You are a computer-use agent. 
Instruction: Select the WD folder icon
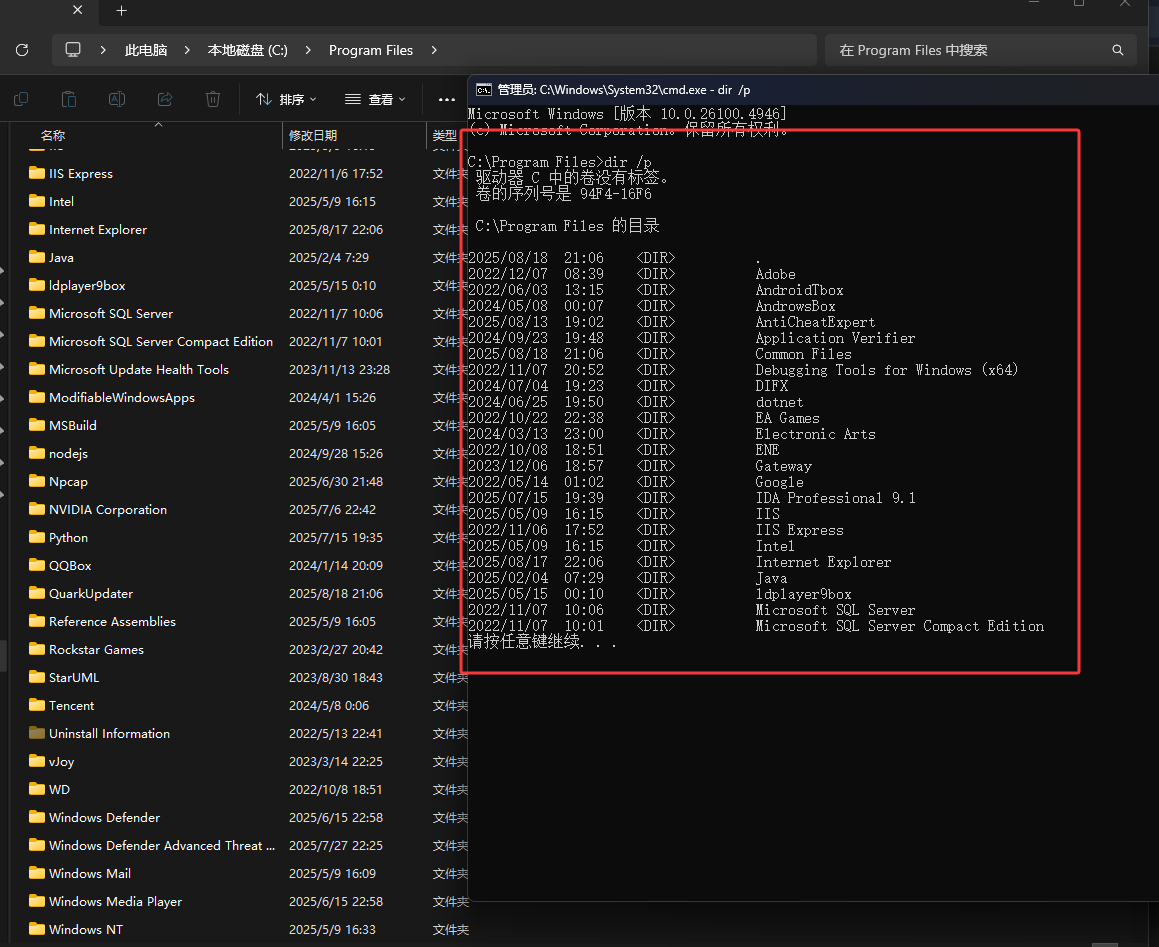pyautogui.click(x=37, y=790)
